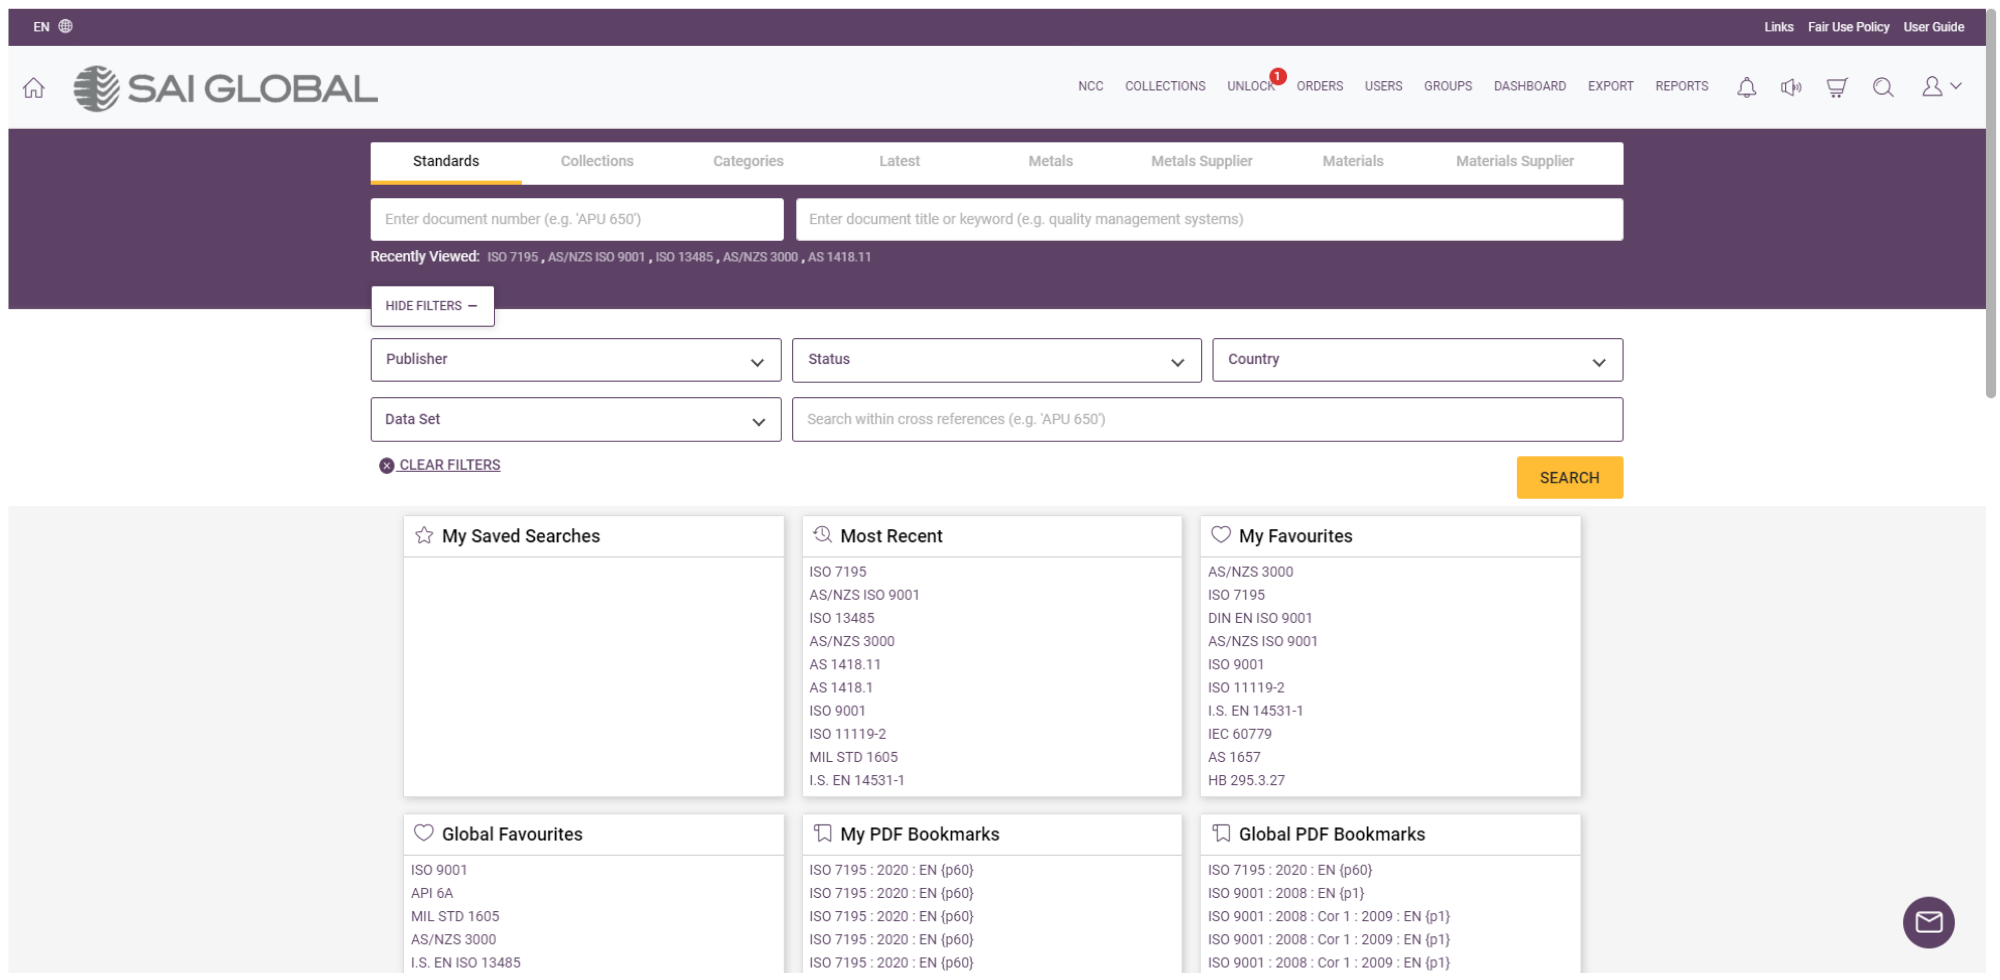Expand the Country dropdown
This screenshot has height=980, width=2000.
(1417, 360)
